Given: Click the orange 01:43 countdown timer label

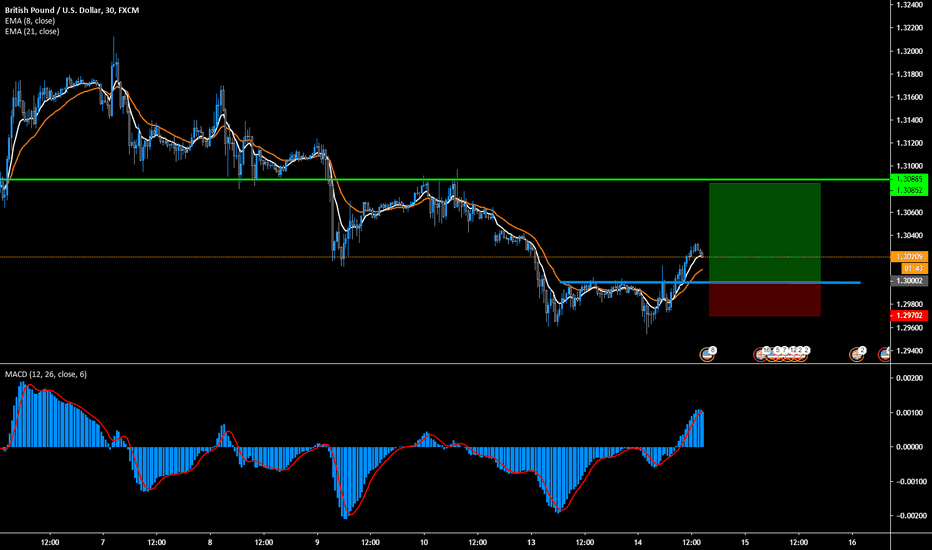Looking at the screenshot, I should (909, 269).
